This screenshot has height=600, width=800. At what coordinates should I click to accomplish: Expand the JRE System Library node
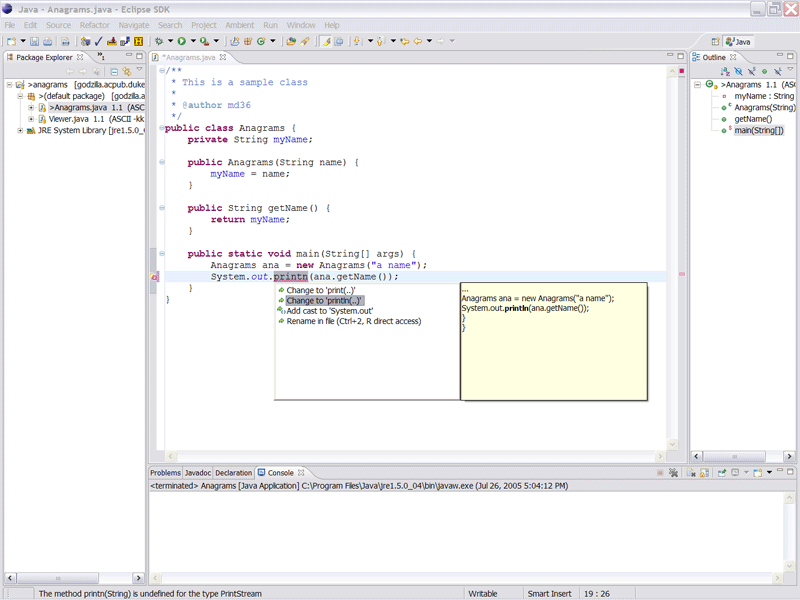click(20, 131)
